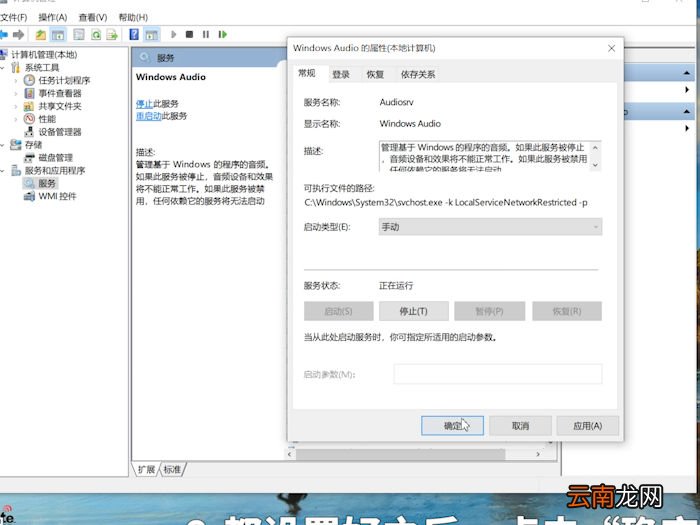
Task: Open Help with the blue question-mark icon
Action: point(134,34)
